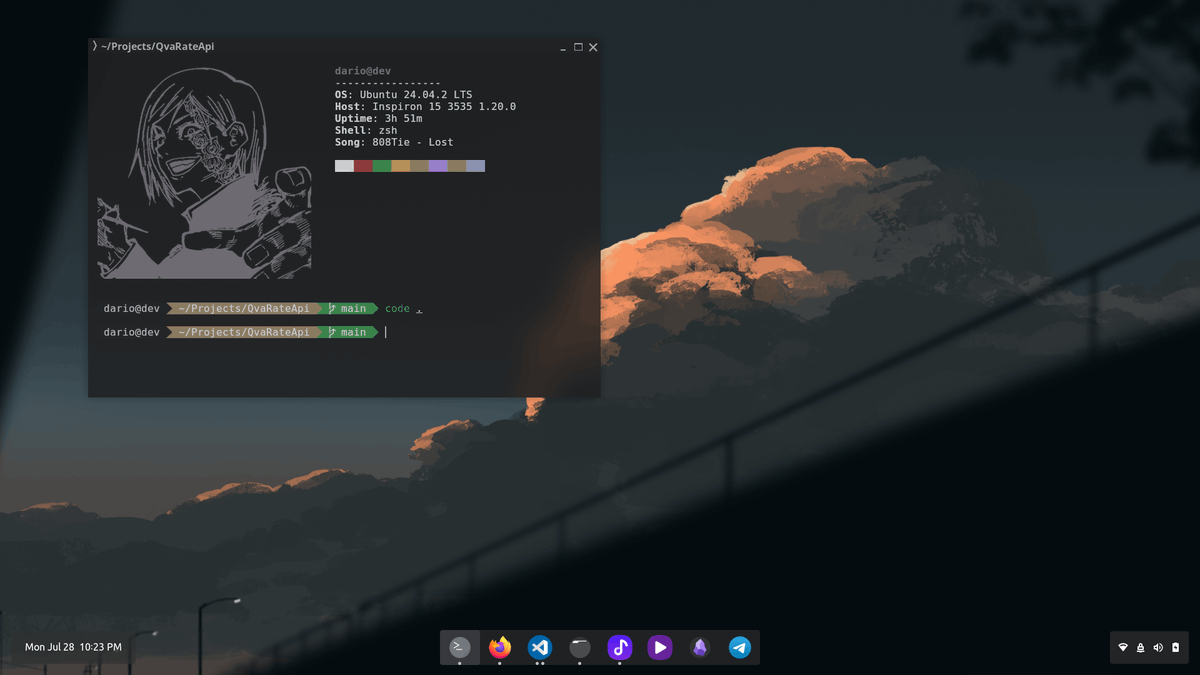This screenshot has height=675, width=1200.
Task: Click the ASCII art portrait in terminal
Action: tap(204, 173)
